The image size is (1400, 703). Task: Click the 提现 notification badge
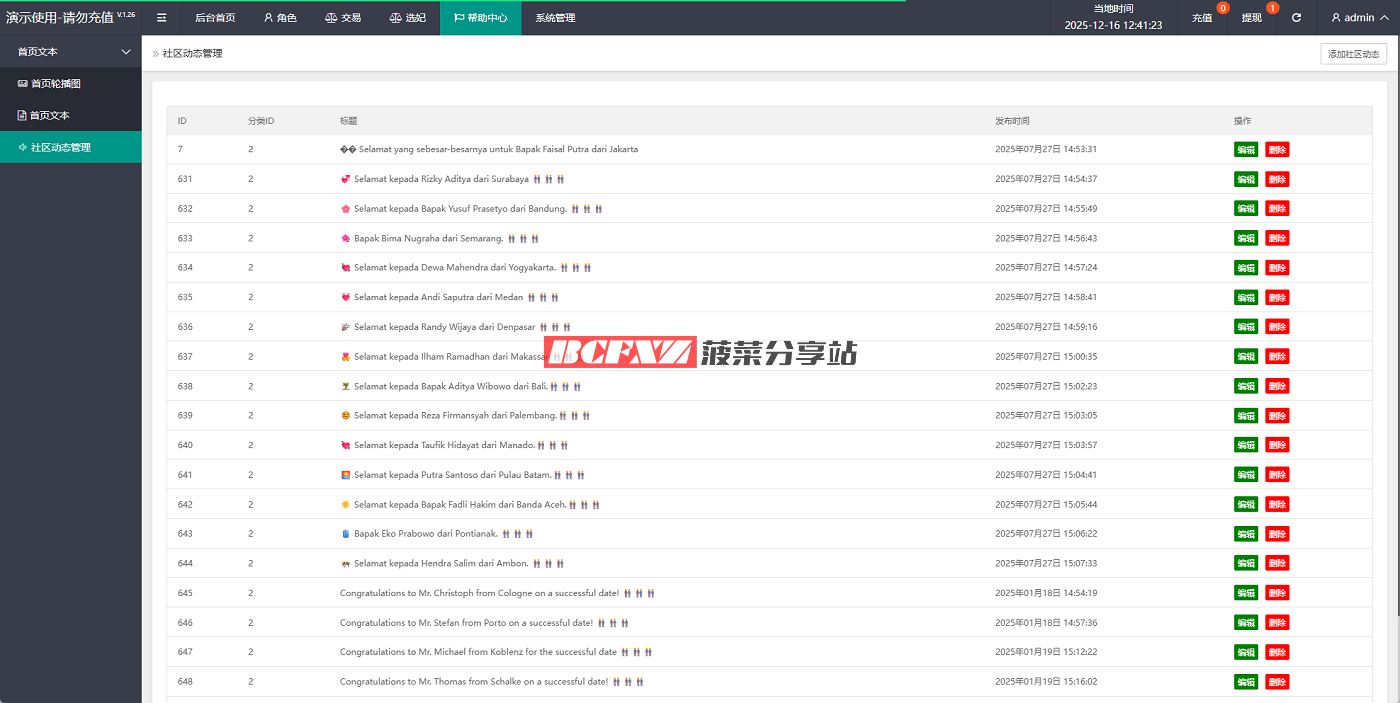click(1272, 9)
